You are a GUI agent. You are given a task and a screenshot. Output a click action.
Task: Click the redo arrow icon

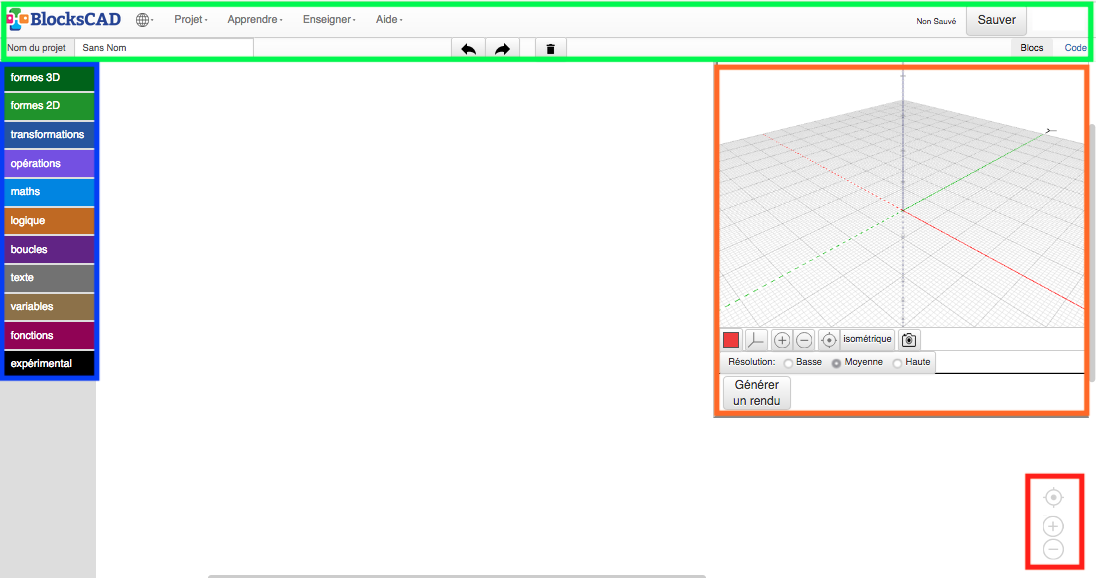(502, 48)
